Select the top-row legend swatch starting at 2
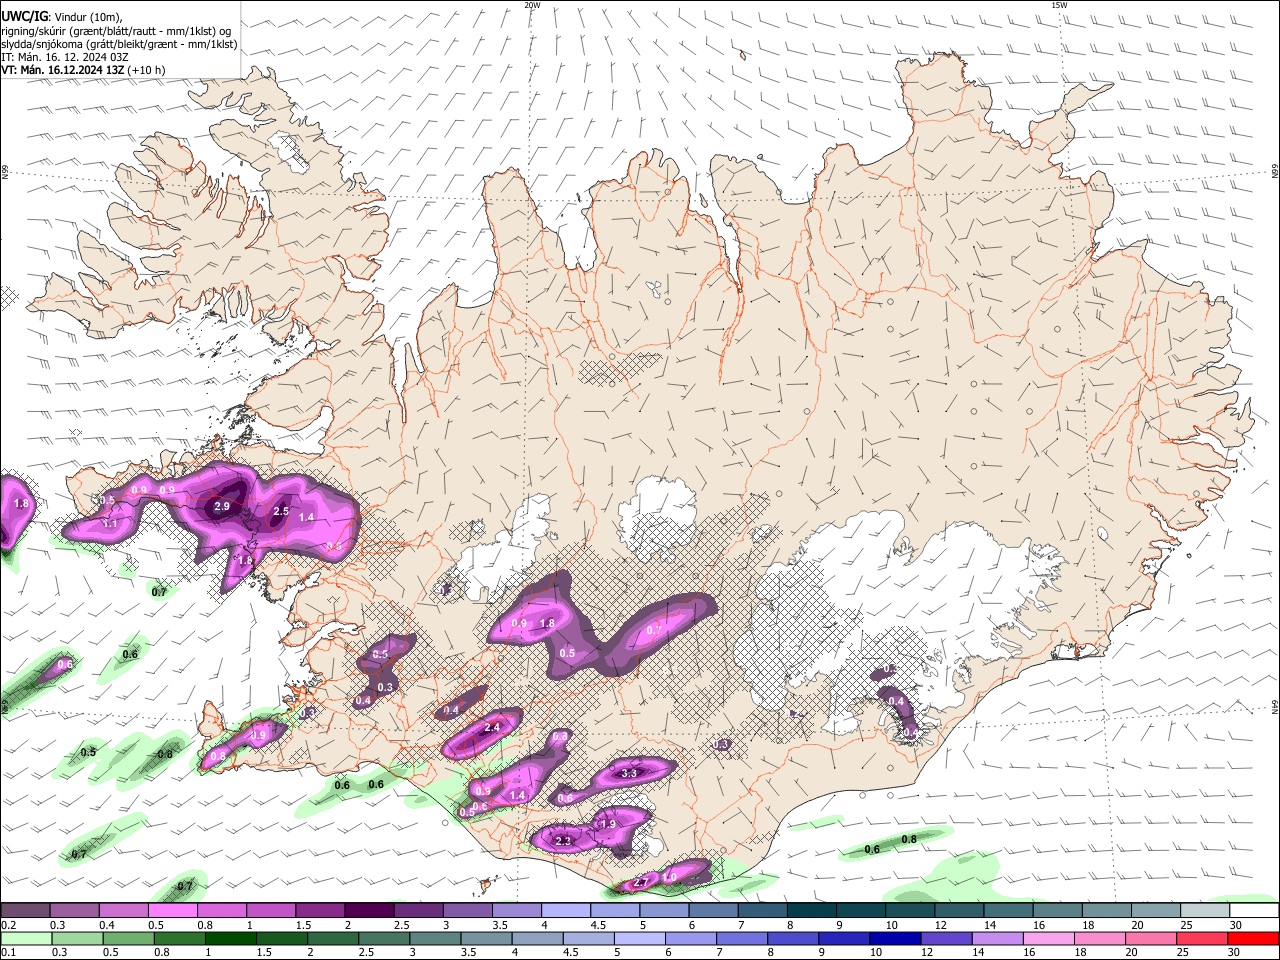1280x960 pixels. pos(369,910)
